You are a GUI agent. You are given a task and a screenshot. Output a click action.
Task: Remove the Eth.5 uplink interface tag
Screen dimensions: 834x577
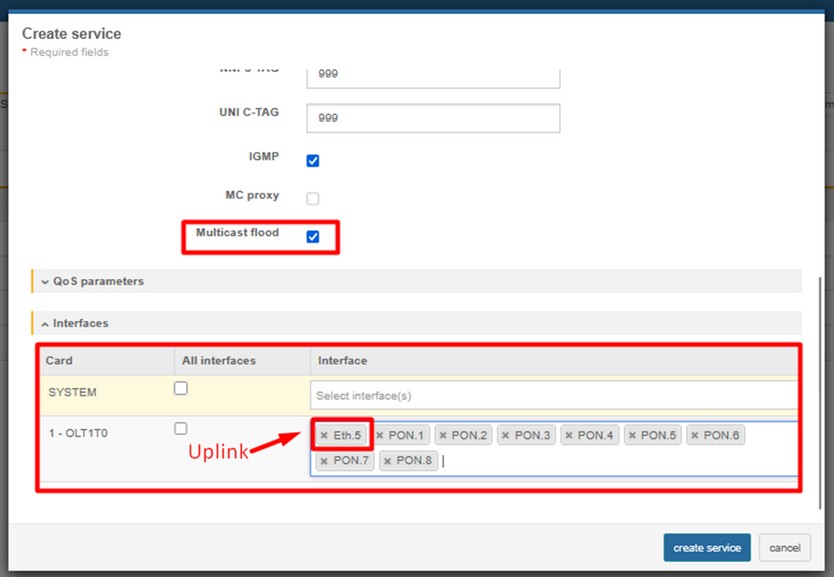tap(324, 436)
